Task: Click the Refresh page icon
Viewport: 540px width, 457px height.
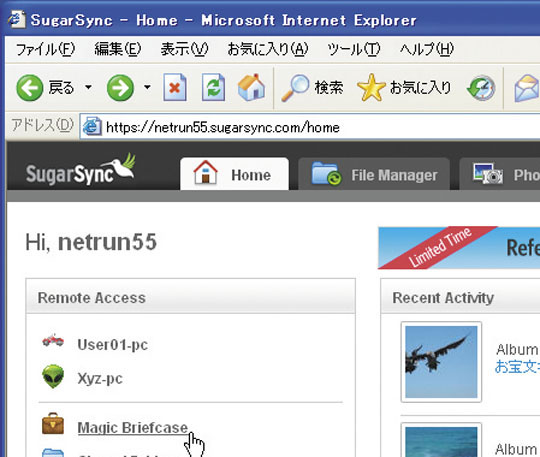Action: pyautogui.click(x=213, y=87)
